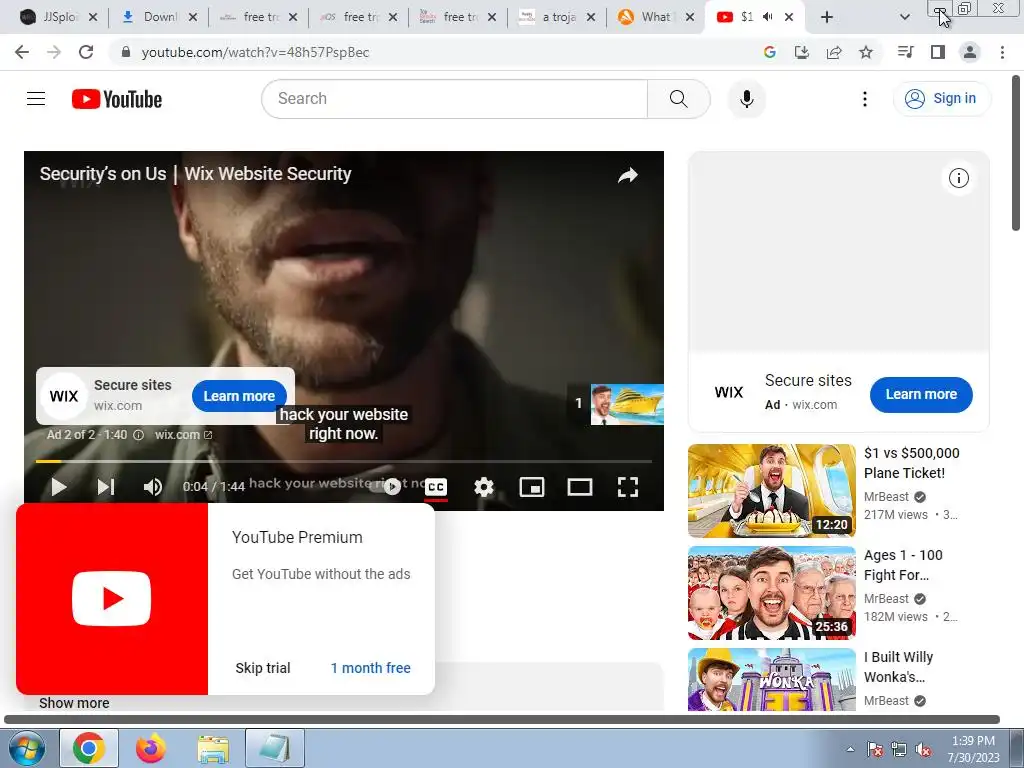Click ad info icon beside 1:40
Viewport: 1024px width, 768px height.
coord(138,435)
